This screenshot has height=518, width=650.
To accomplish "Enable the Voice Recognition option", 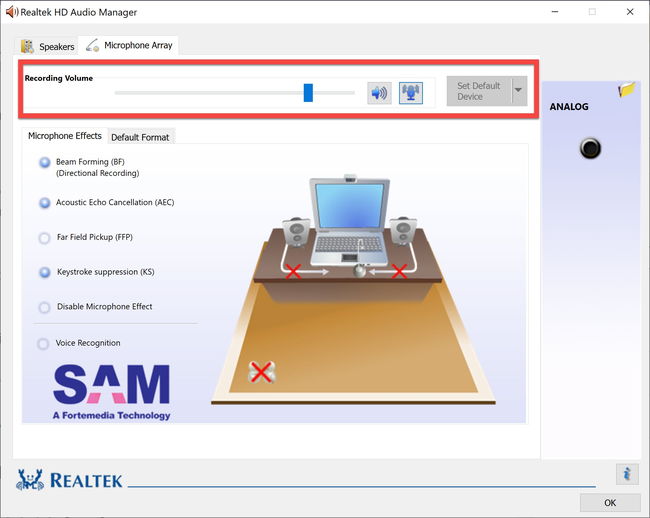I will tap(43, 344).
